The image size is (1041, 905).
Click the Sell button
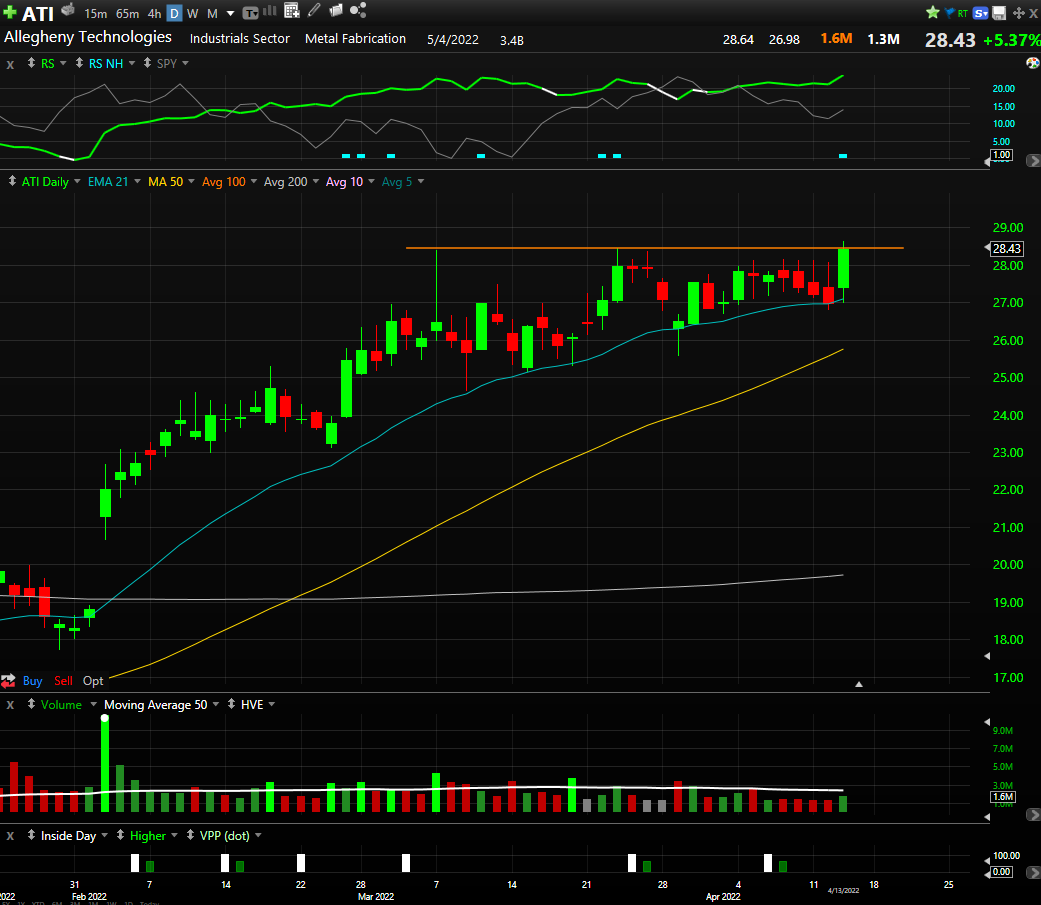point(63,681)
